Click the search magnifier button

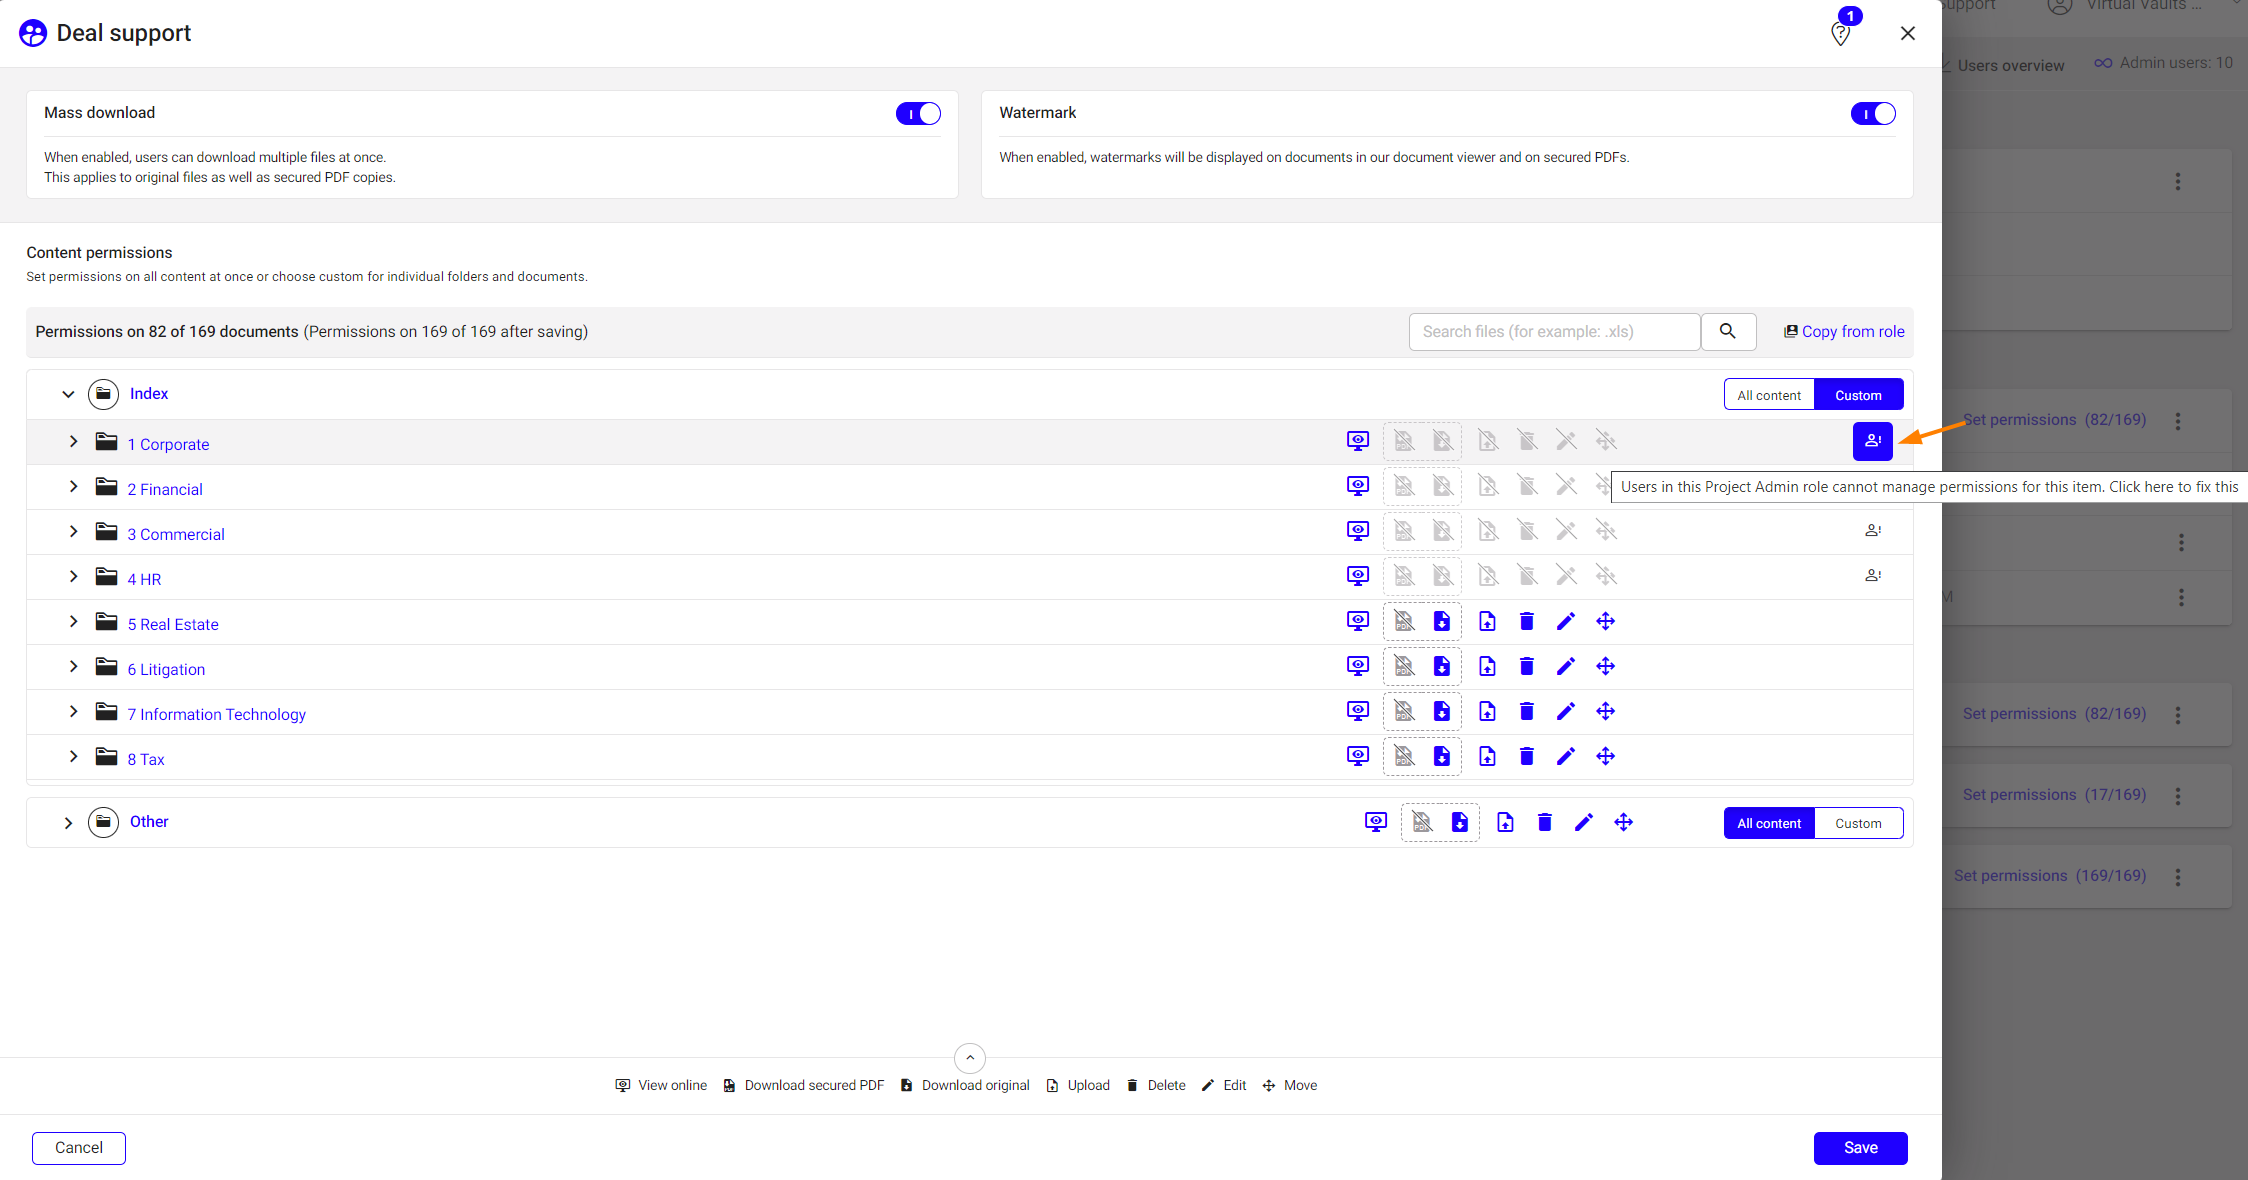(1727, 332)
